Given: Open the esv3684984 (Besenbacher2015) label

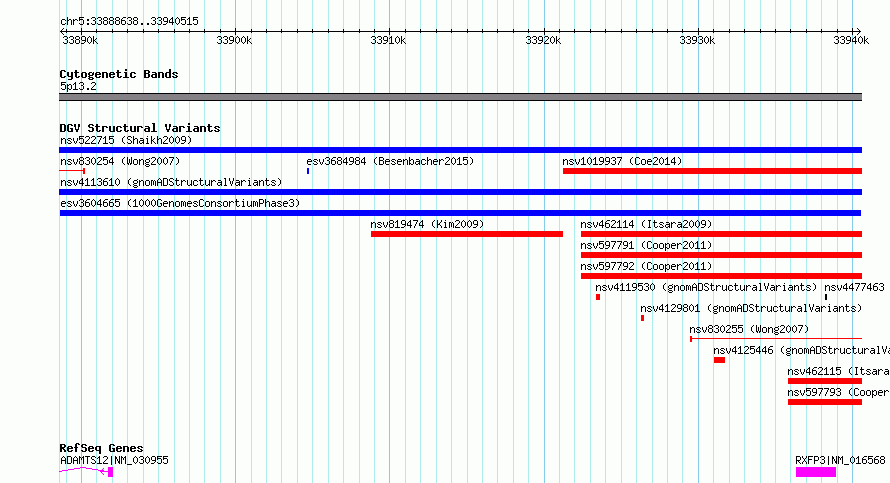Looking at the screenshot, I should [390, 161].
